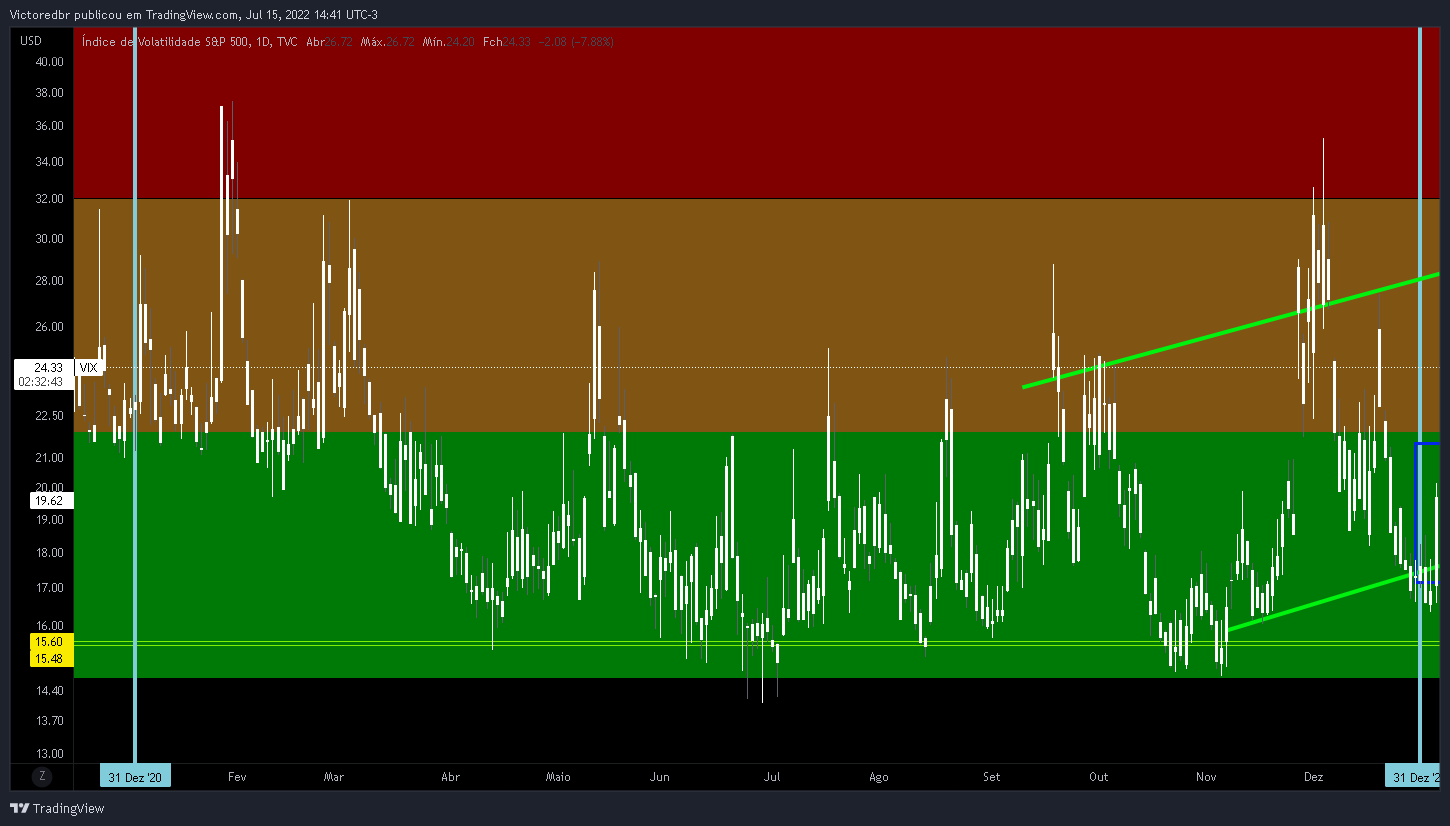Image resolution: width=1450 pixels, height=826 pixels.
Task: Click the 40.00 tick on the price axis
Action: [48, 61]
